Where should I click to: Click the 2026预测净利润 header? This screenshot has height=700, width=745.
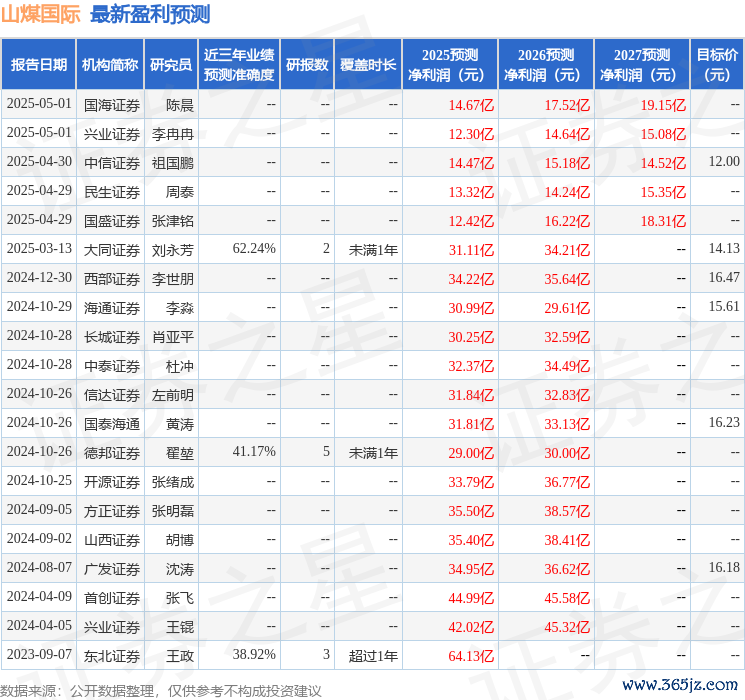pyautogui.click(x=546, y=65)
